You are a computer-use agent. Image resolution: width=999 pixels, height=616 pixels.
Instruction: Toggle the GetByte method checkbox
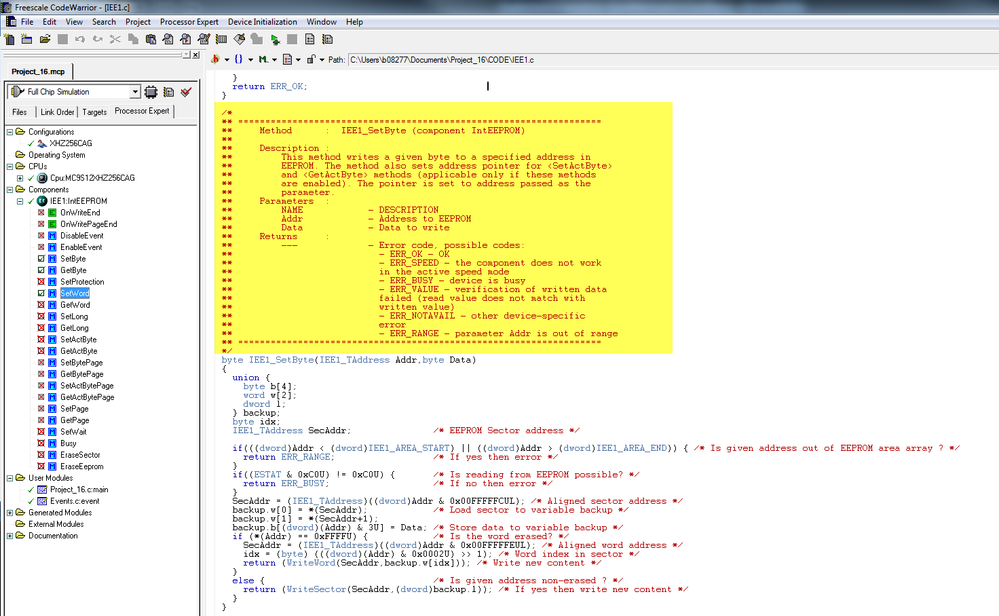tap(41, 270)
